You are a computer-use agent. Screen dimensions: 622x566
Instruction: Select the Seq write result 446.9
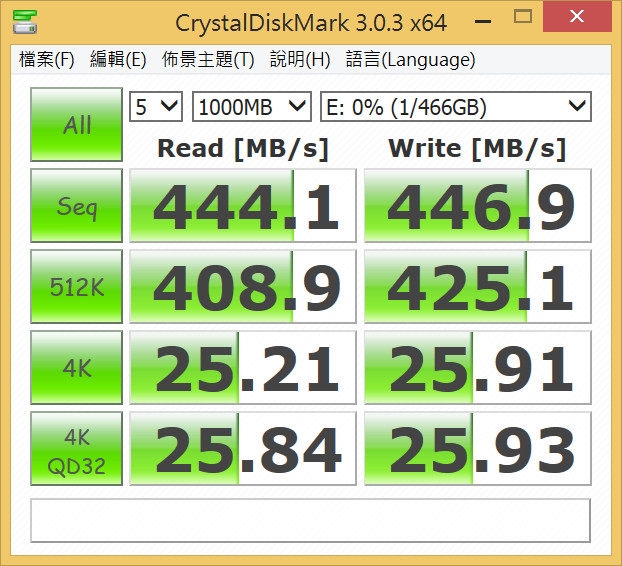478,205
